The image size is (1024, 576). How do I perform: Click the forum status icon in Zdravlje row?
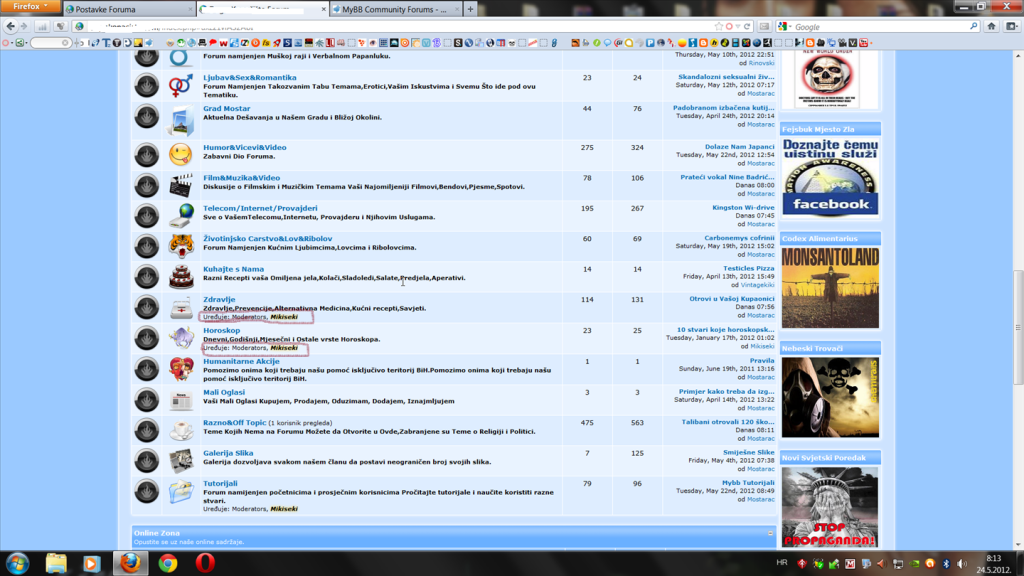[x=147, y=307]
